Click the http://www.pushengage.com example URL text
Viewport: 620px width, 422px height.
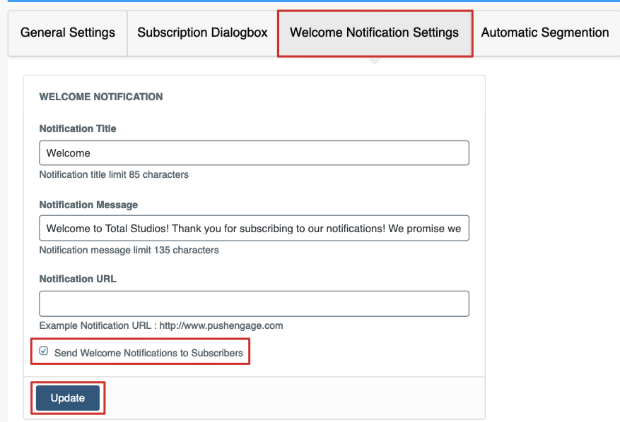point(221,325)
